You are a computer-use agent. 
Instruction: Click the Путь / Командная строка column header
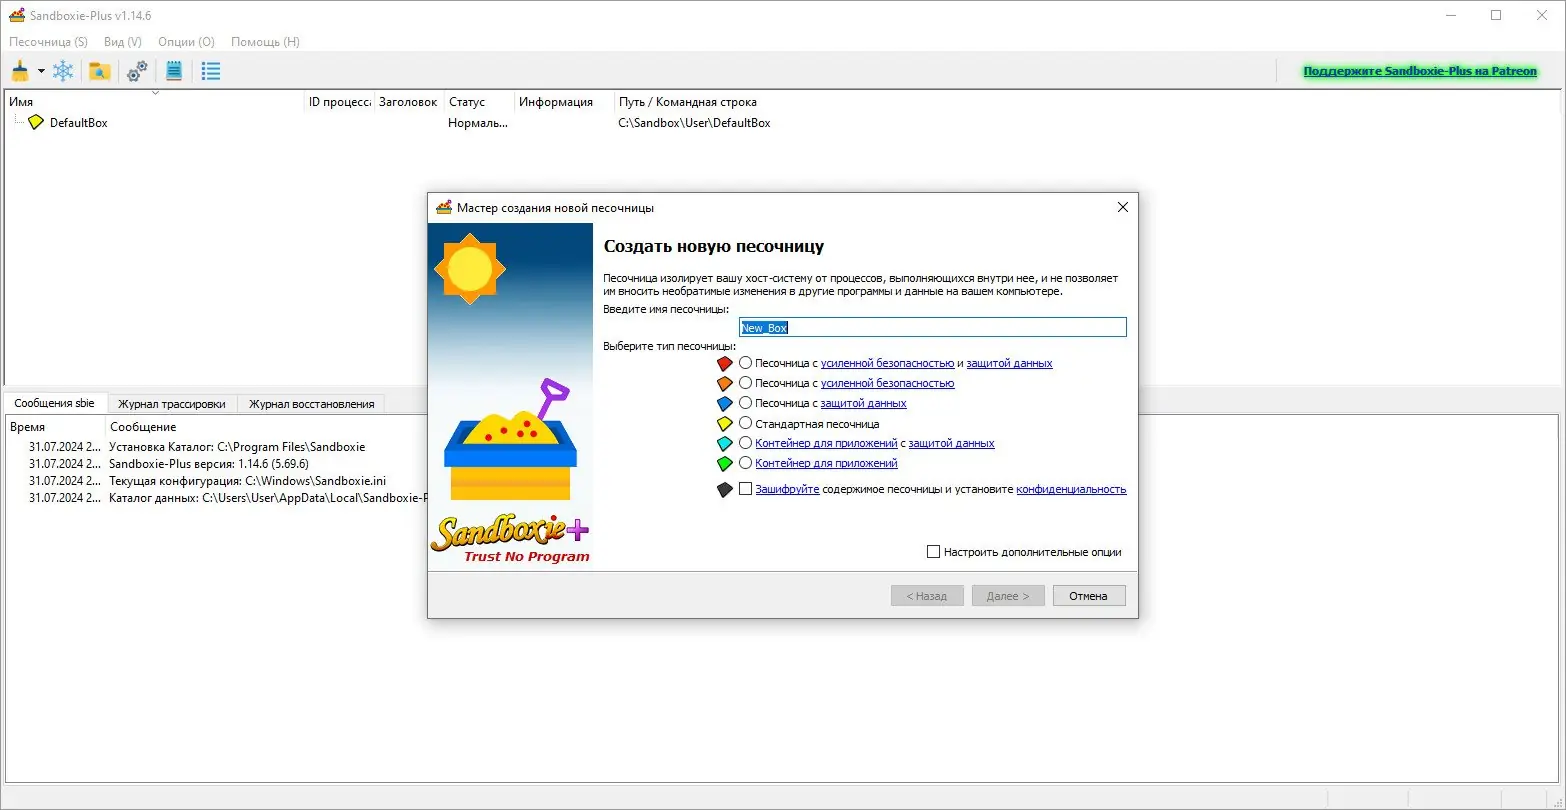[x=688, y=102]
